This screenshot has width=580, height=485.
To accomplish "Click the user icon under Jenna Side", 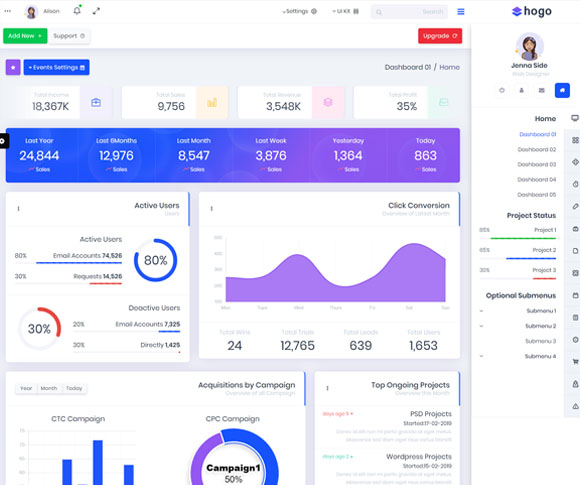I will coord(522,90).
